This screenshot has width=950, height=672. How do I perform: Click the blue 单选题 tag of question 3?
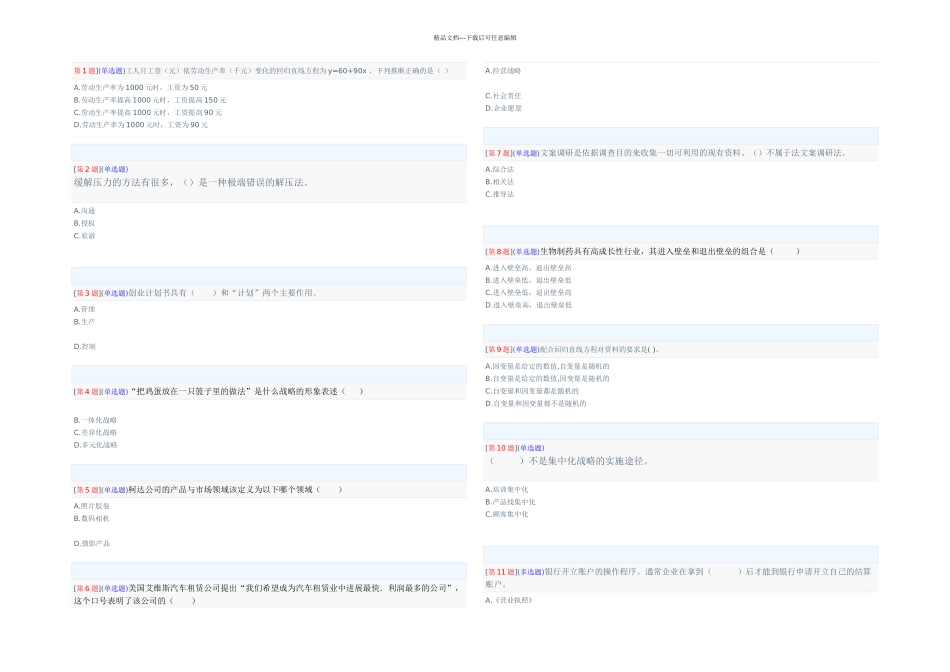(x=114, y=293)
